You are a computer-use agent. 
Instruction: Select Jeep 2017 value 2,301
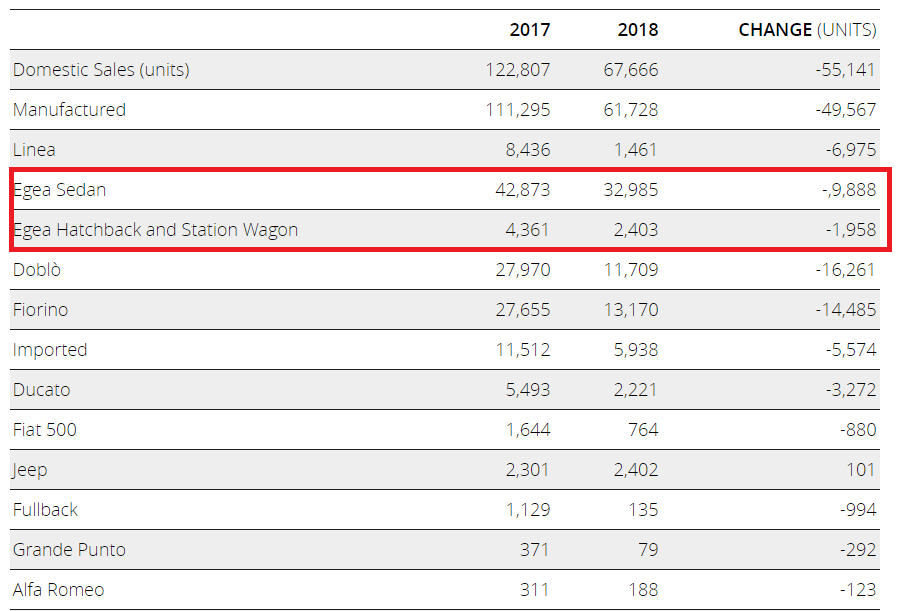click(x=527, y=470)
